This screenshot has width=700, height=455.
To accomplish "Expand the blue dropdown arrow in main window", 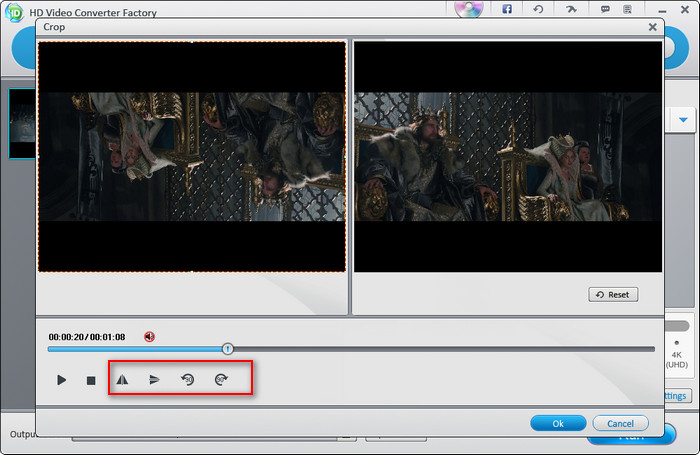I will point(683,120).
